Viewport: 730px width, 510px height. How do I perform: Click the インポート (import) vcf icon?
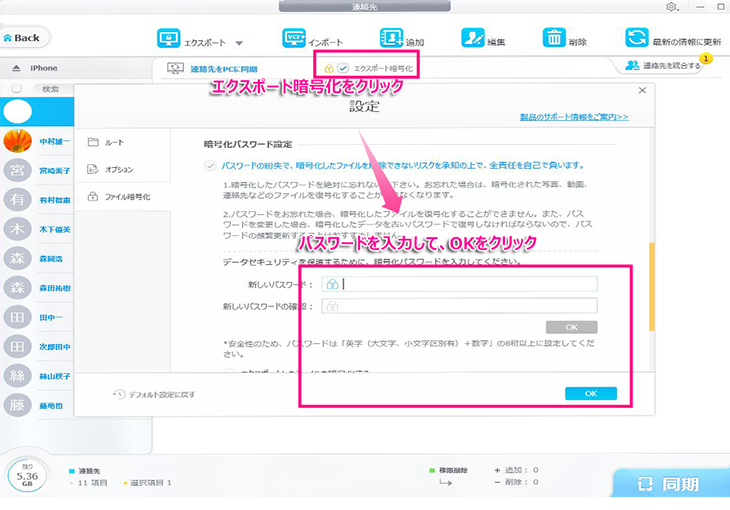coord(295,38)
